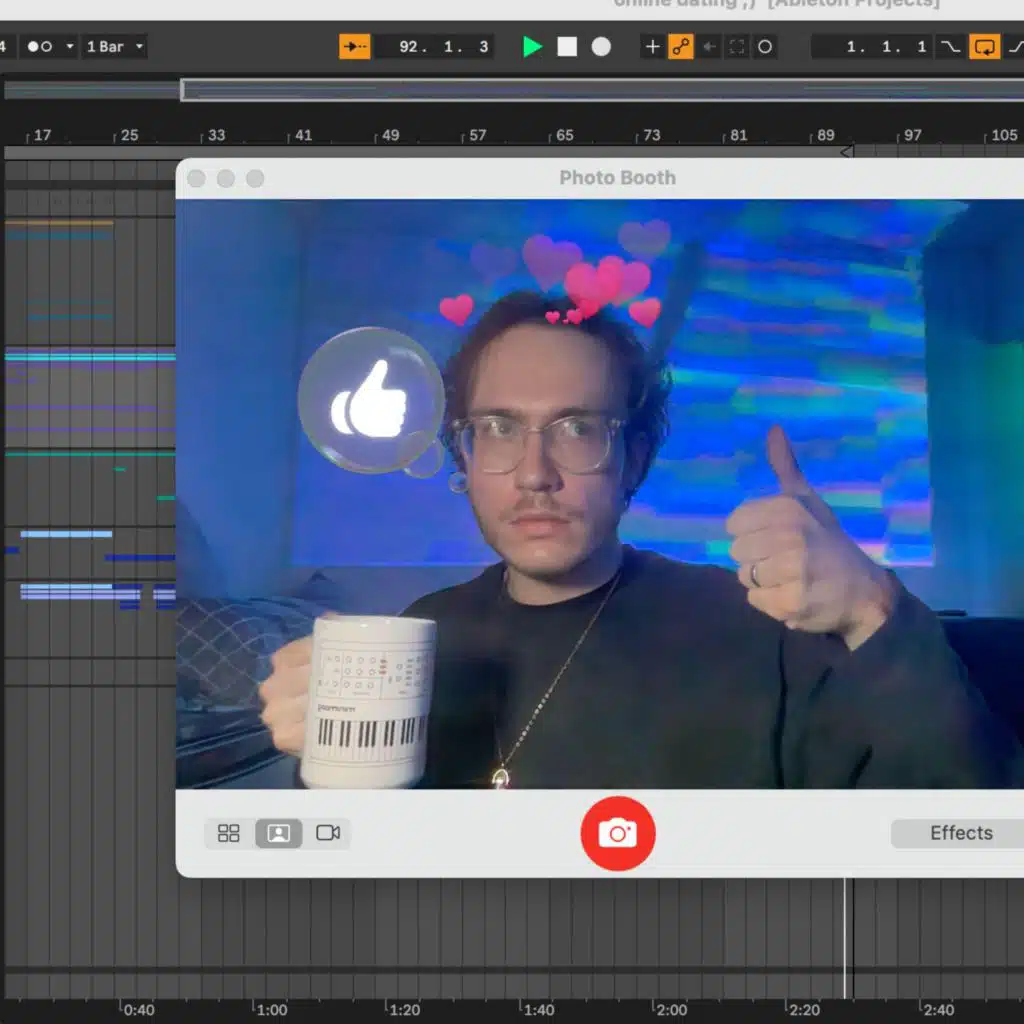
Task: Click the Re-enable Automation arrow icon
Action: [708, 47]
